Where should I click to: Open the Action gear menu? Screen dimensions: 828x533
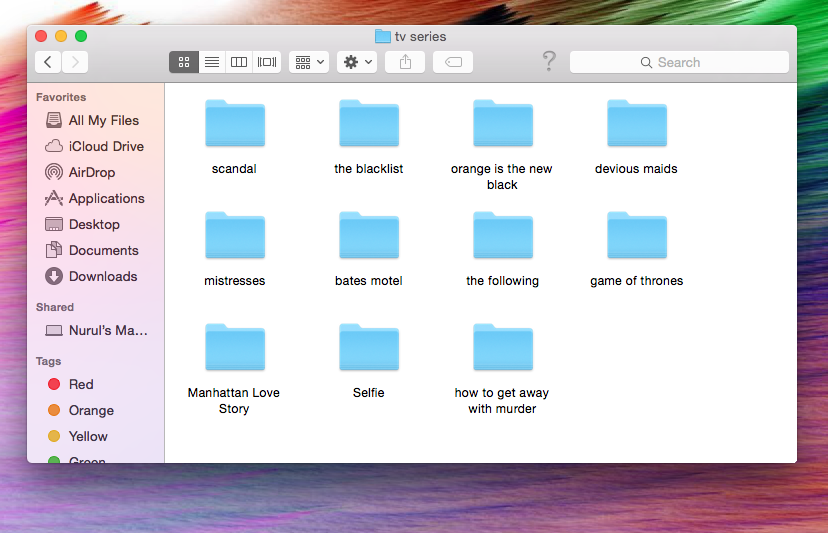pyautogui.click(x=357, y=62)
